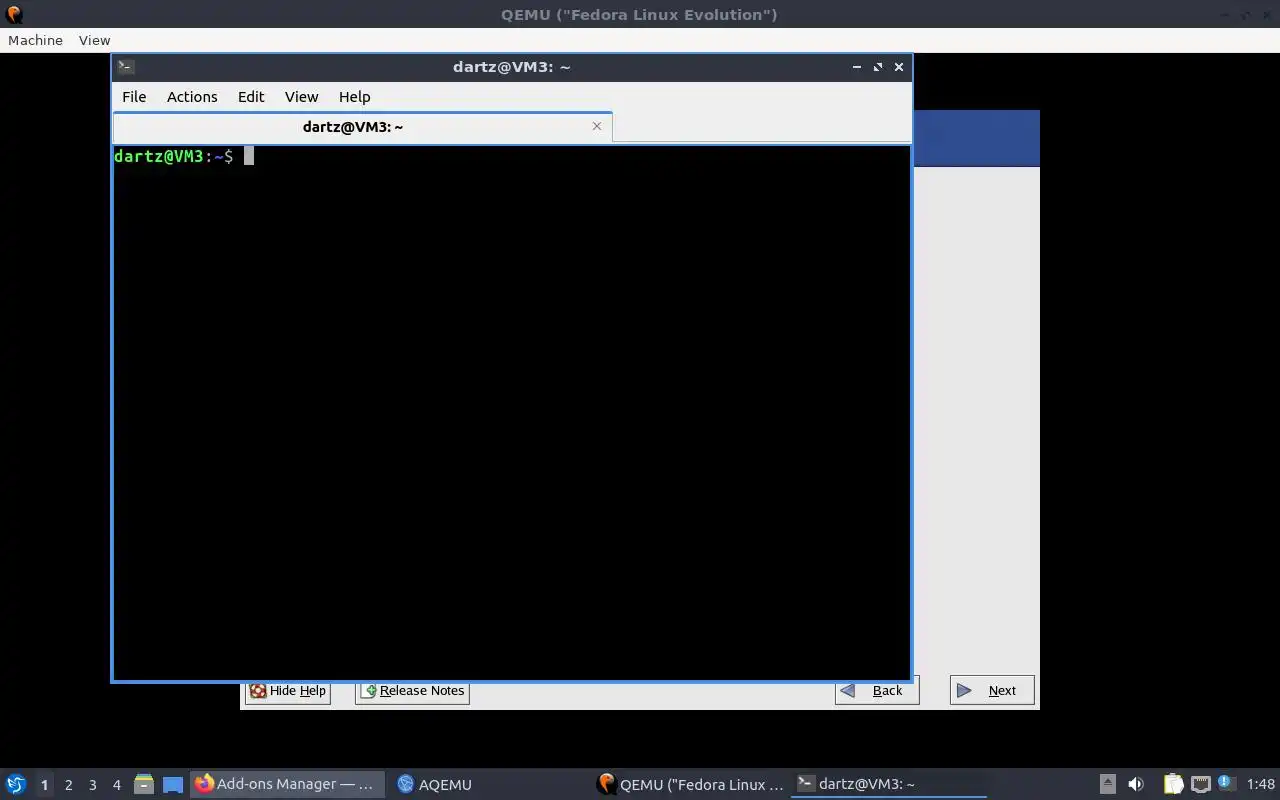The width and height of the screenshot is (1280, 800).
Task: Click the 1:48 panel clock
Action: (1261, 785)
